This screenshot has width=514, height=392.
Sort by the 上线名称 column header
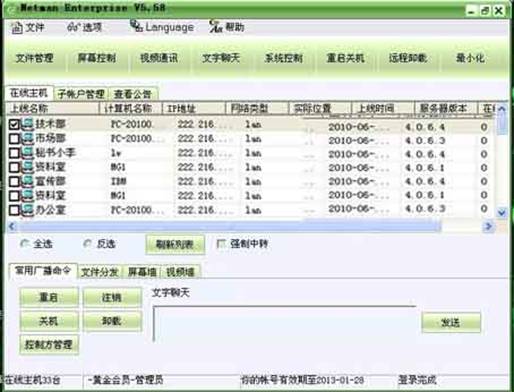[53, 108]
